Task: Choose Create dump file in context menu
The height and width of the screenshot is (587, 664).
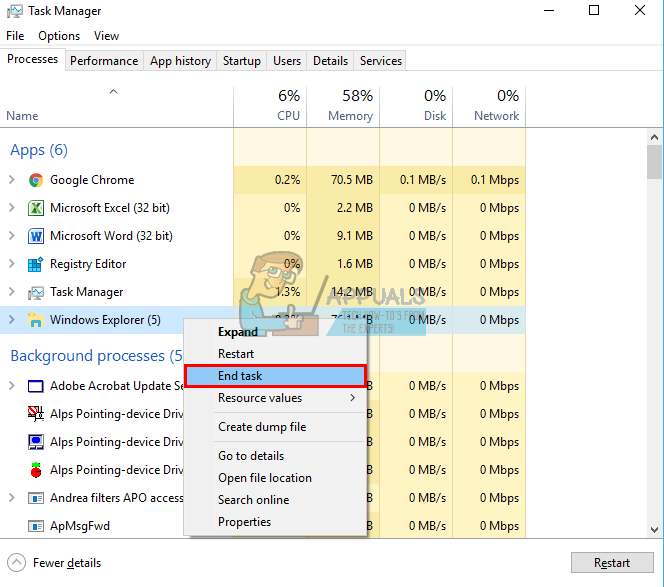Action: [276, 427]
